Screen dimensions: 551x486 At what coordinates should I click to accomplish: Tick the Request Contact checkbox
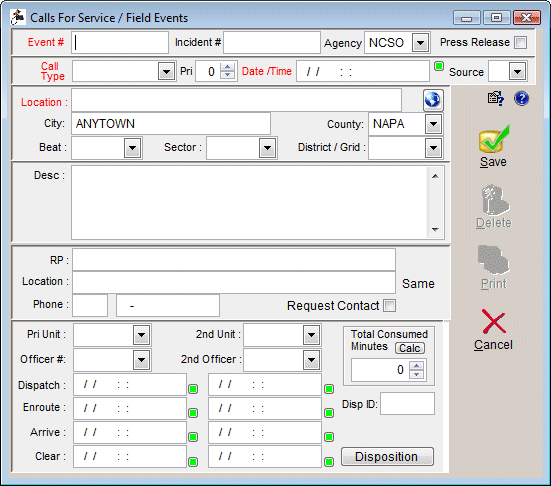pyautogui.click(x=389, y=305)
